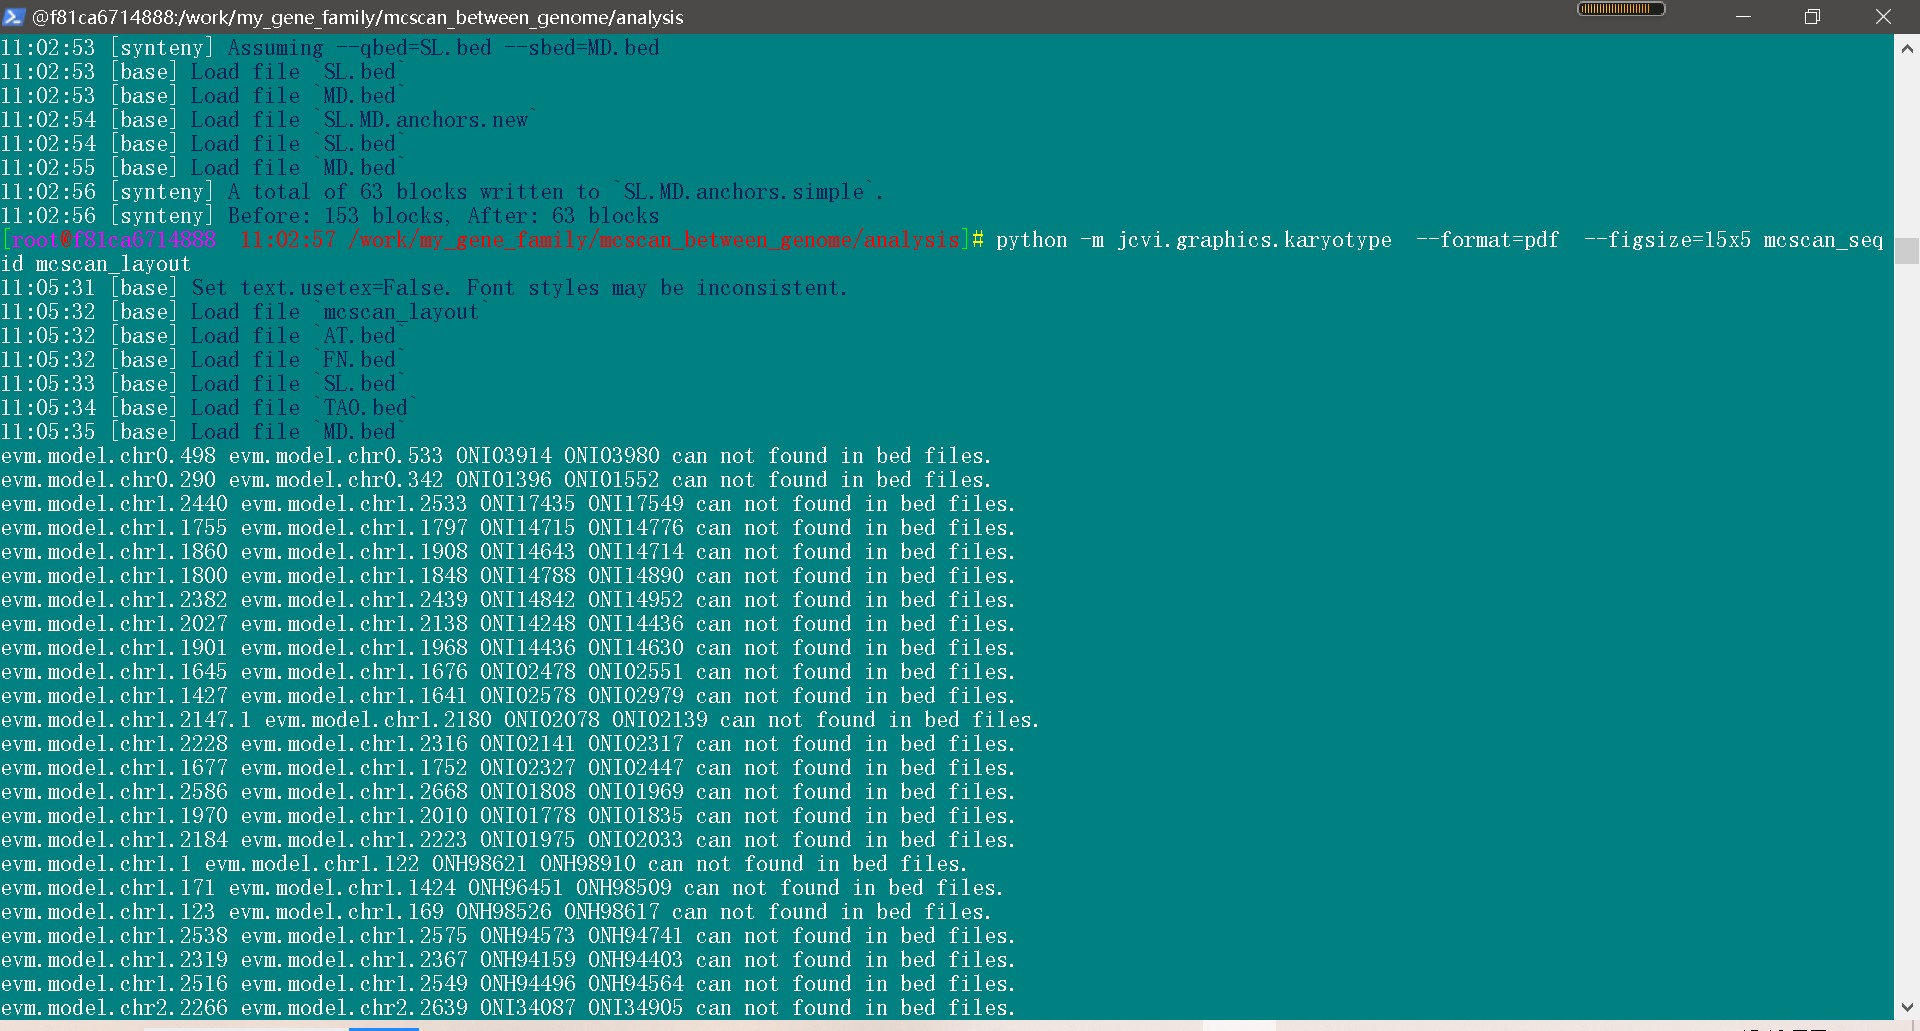The width and height of the screenshot is (1920, 1031).
Task: Click 'evm.model.chr1.171' text
Action: pos(108,888)
